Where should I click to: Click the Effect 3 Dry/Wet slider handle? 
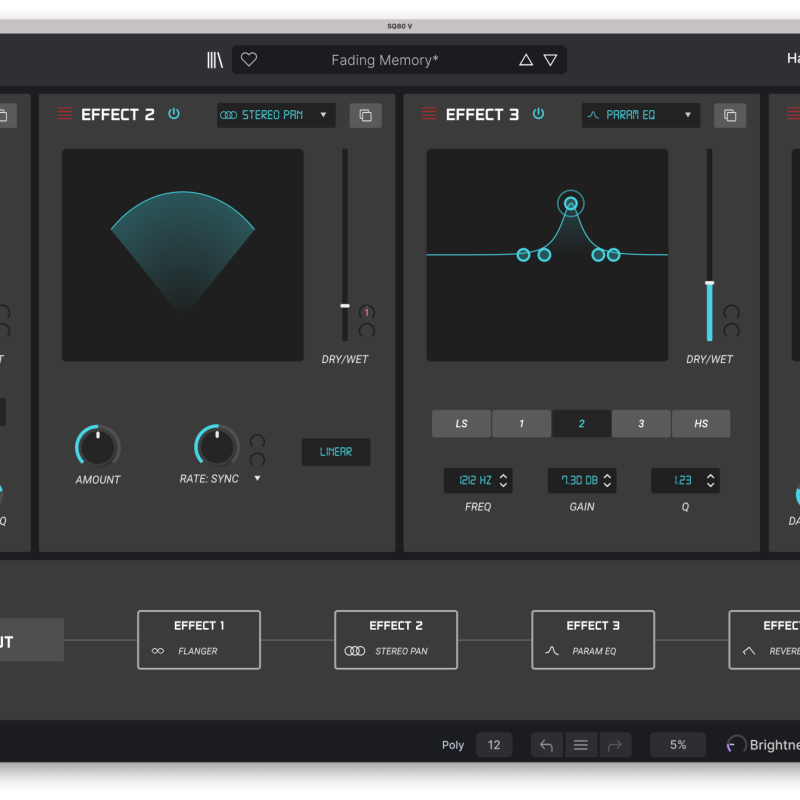pos(710,283)
